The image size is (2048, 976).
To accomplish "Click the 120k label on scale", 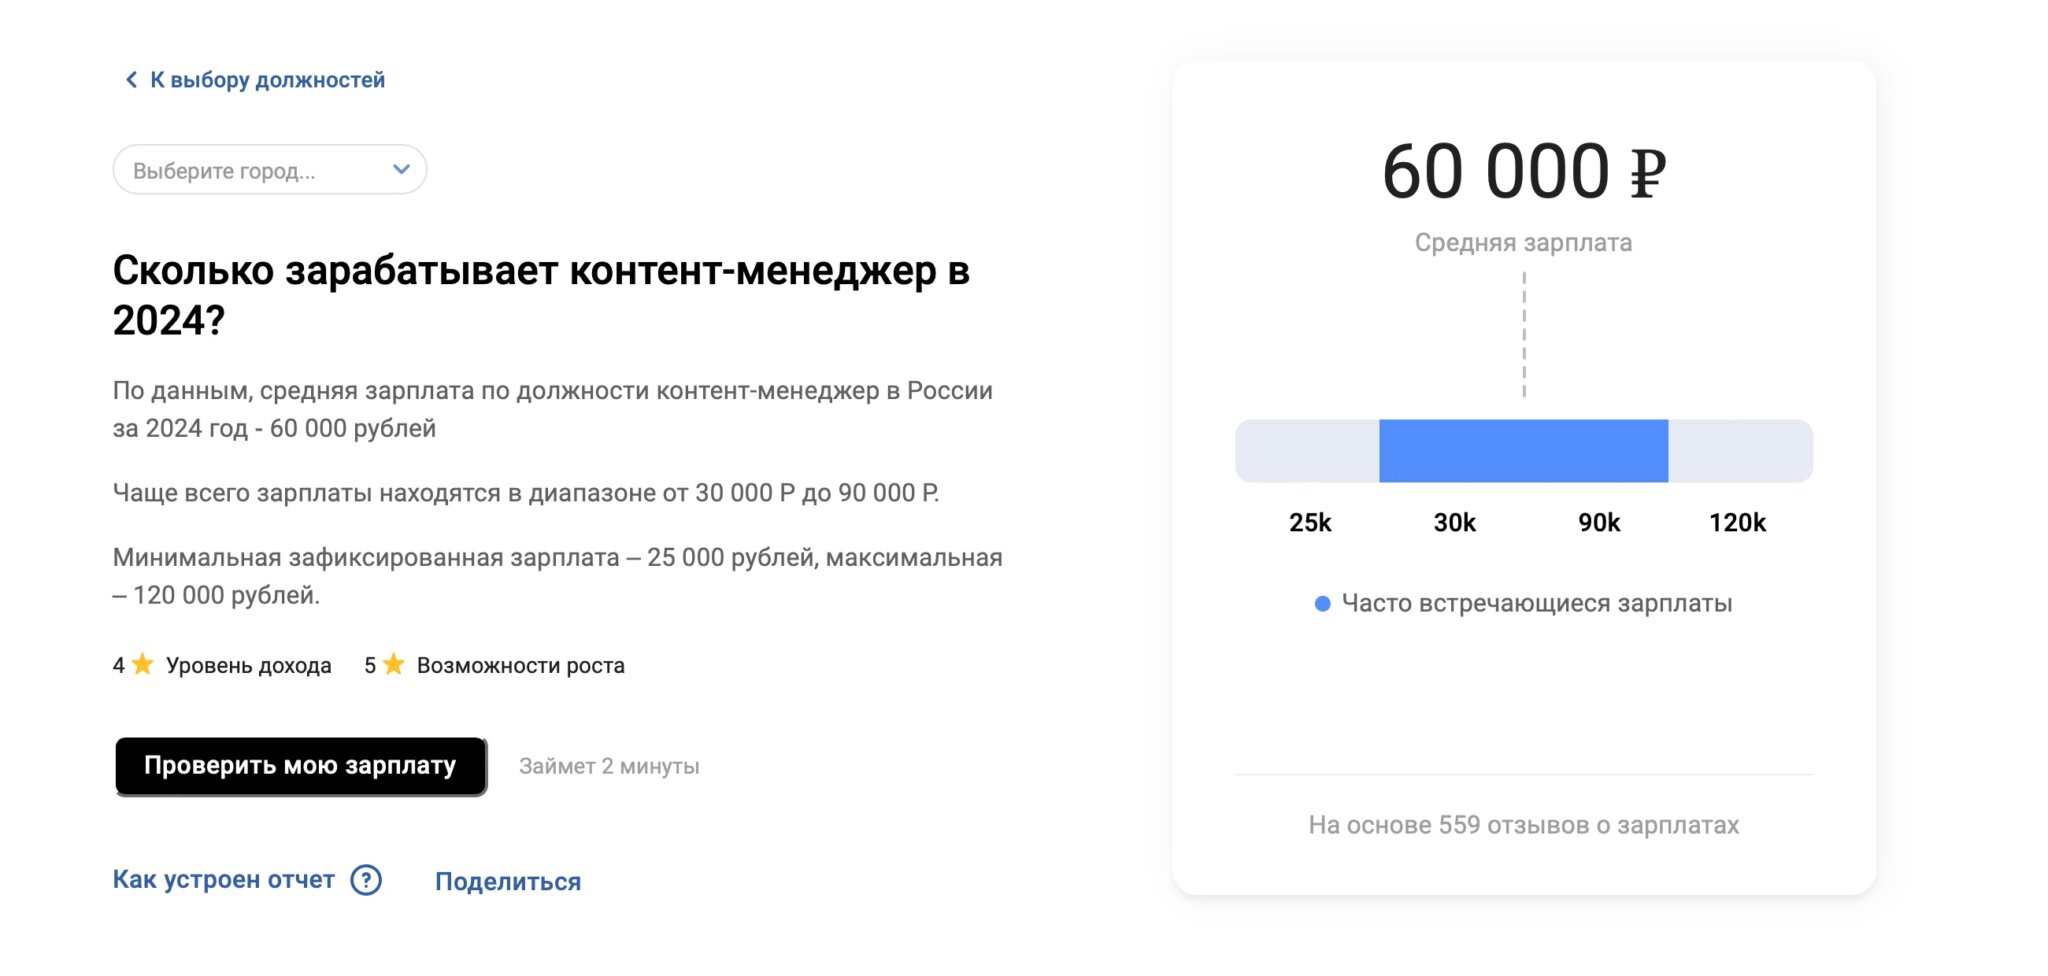I will pos(1737,523).
